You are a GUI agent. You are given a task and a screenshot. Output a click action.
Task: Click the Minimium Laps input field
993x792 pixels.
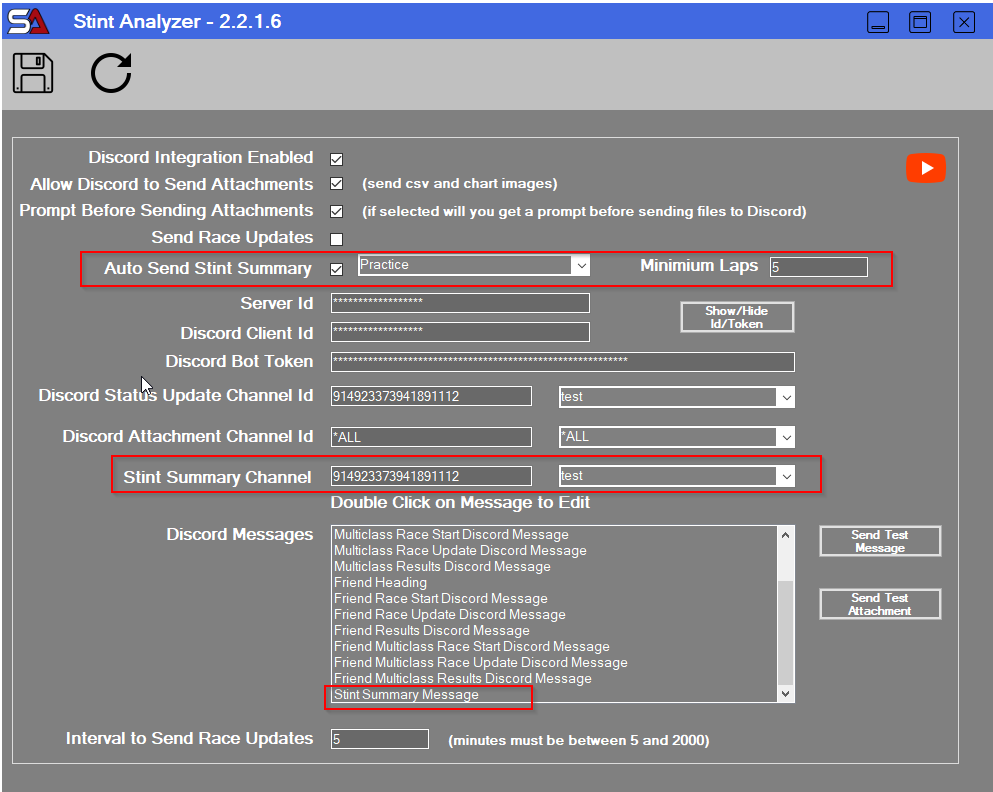818,267
